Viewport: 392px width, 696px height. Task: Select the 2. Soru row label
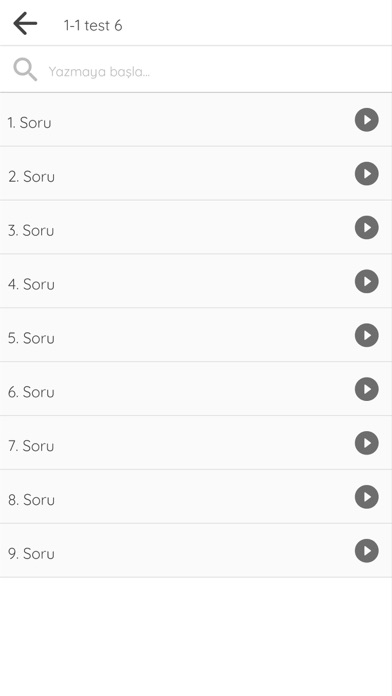31,177
